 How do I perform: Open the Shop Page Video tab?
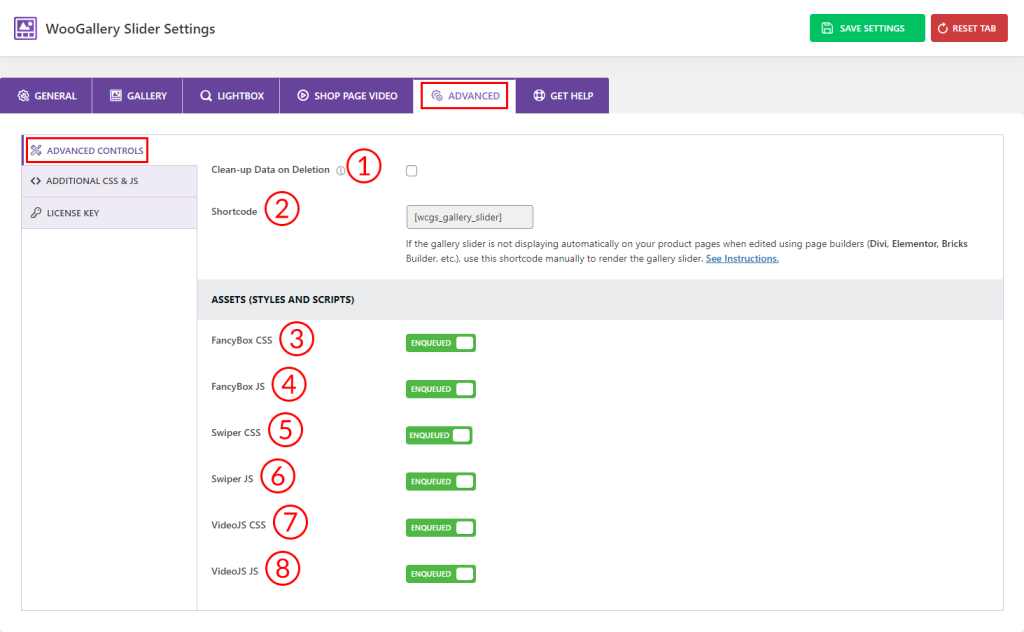tap(347, 95)
